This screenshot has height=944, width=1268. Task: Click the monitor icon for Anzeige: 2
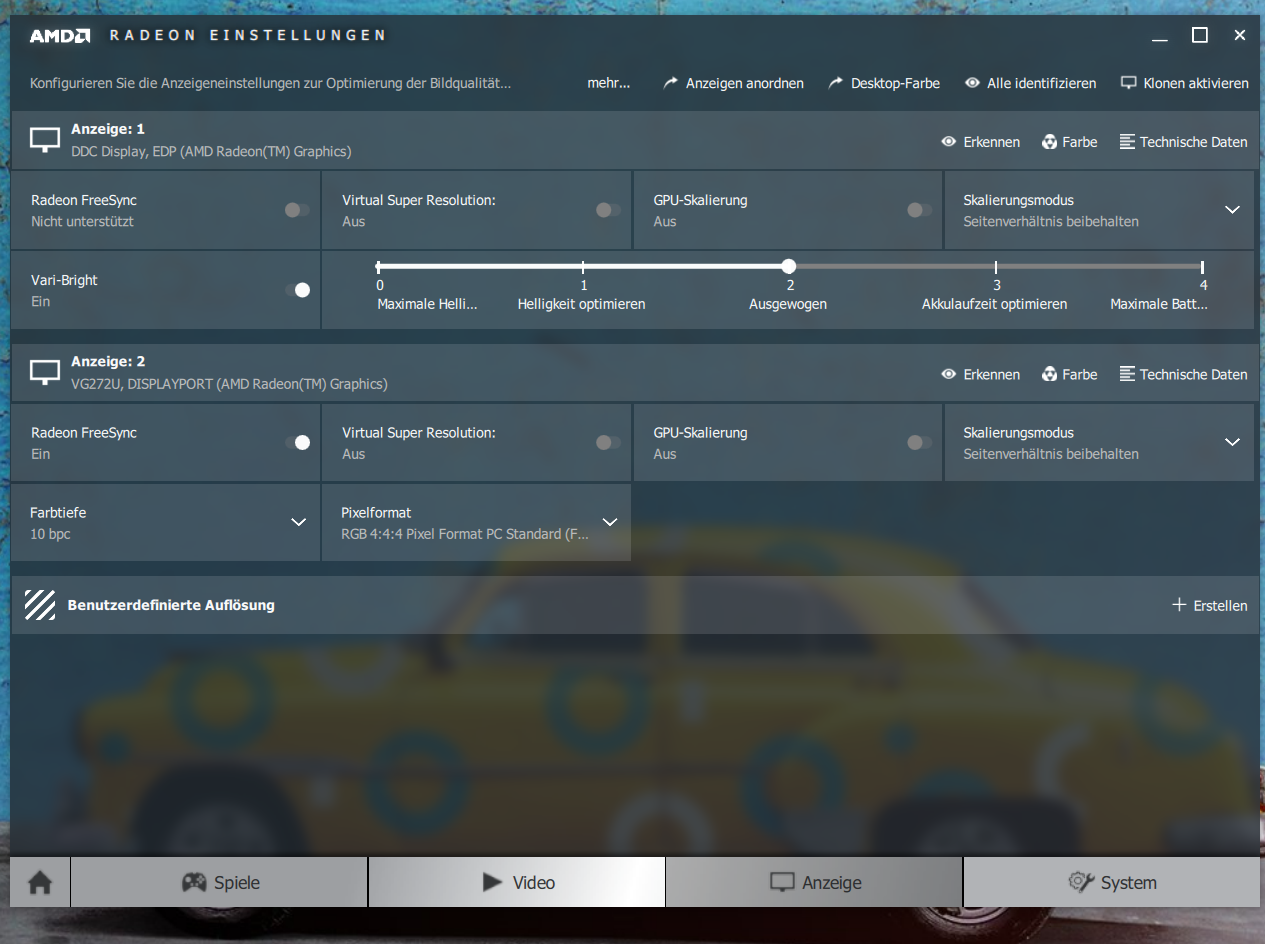(x=45, y=372)
